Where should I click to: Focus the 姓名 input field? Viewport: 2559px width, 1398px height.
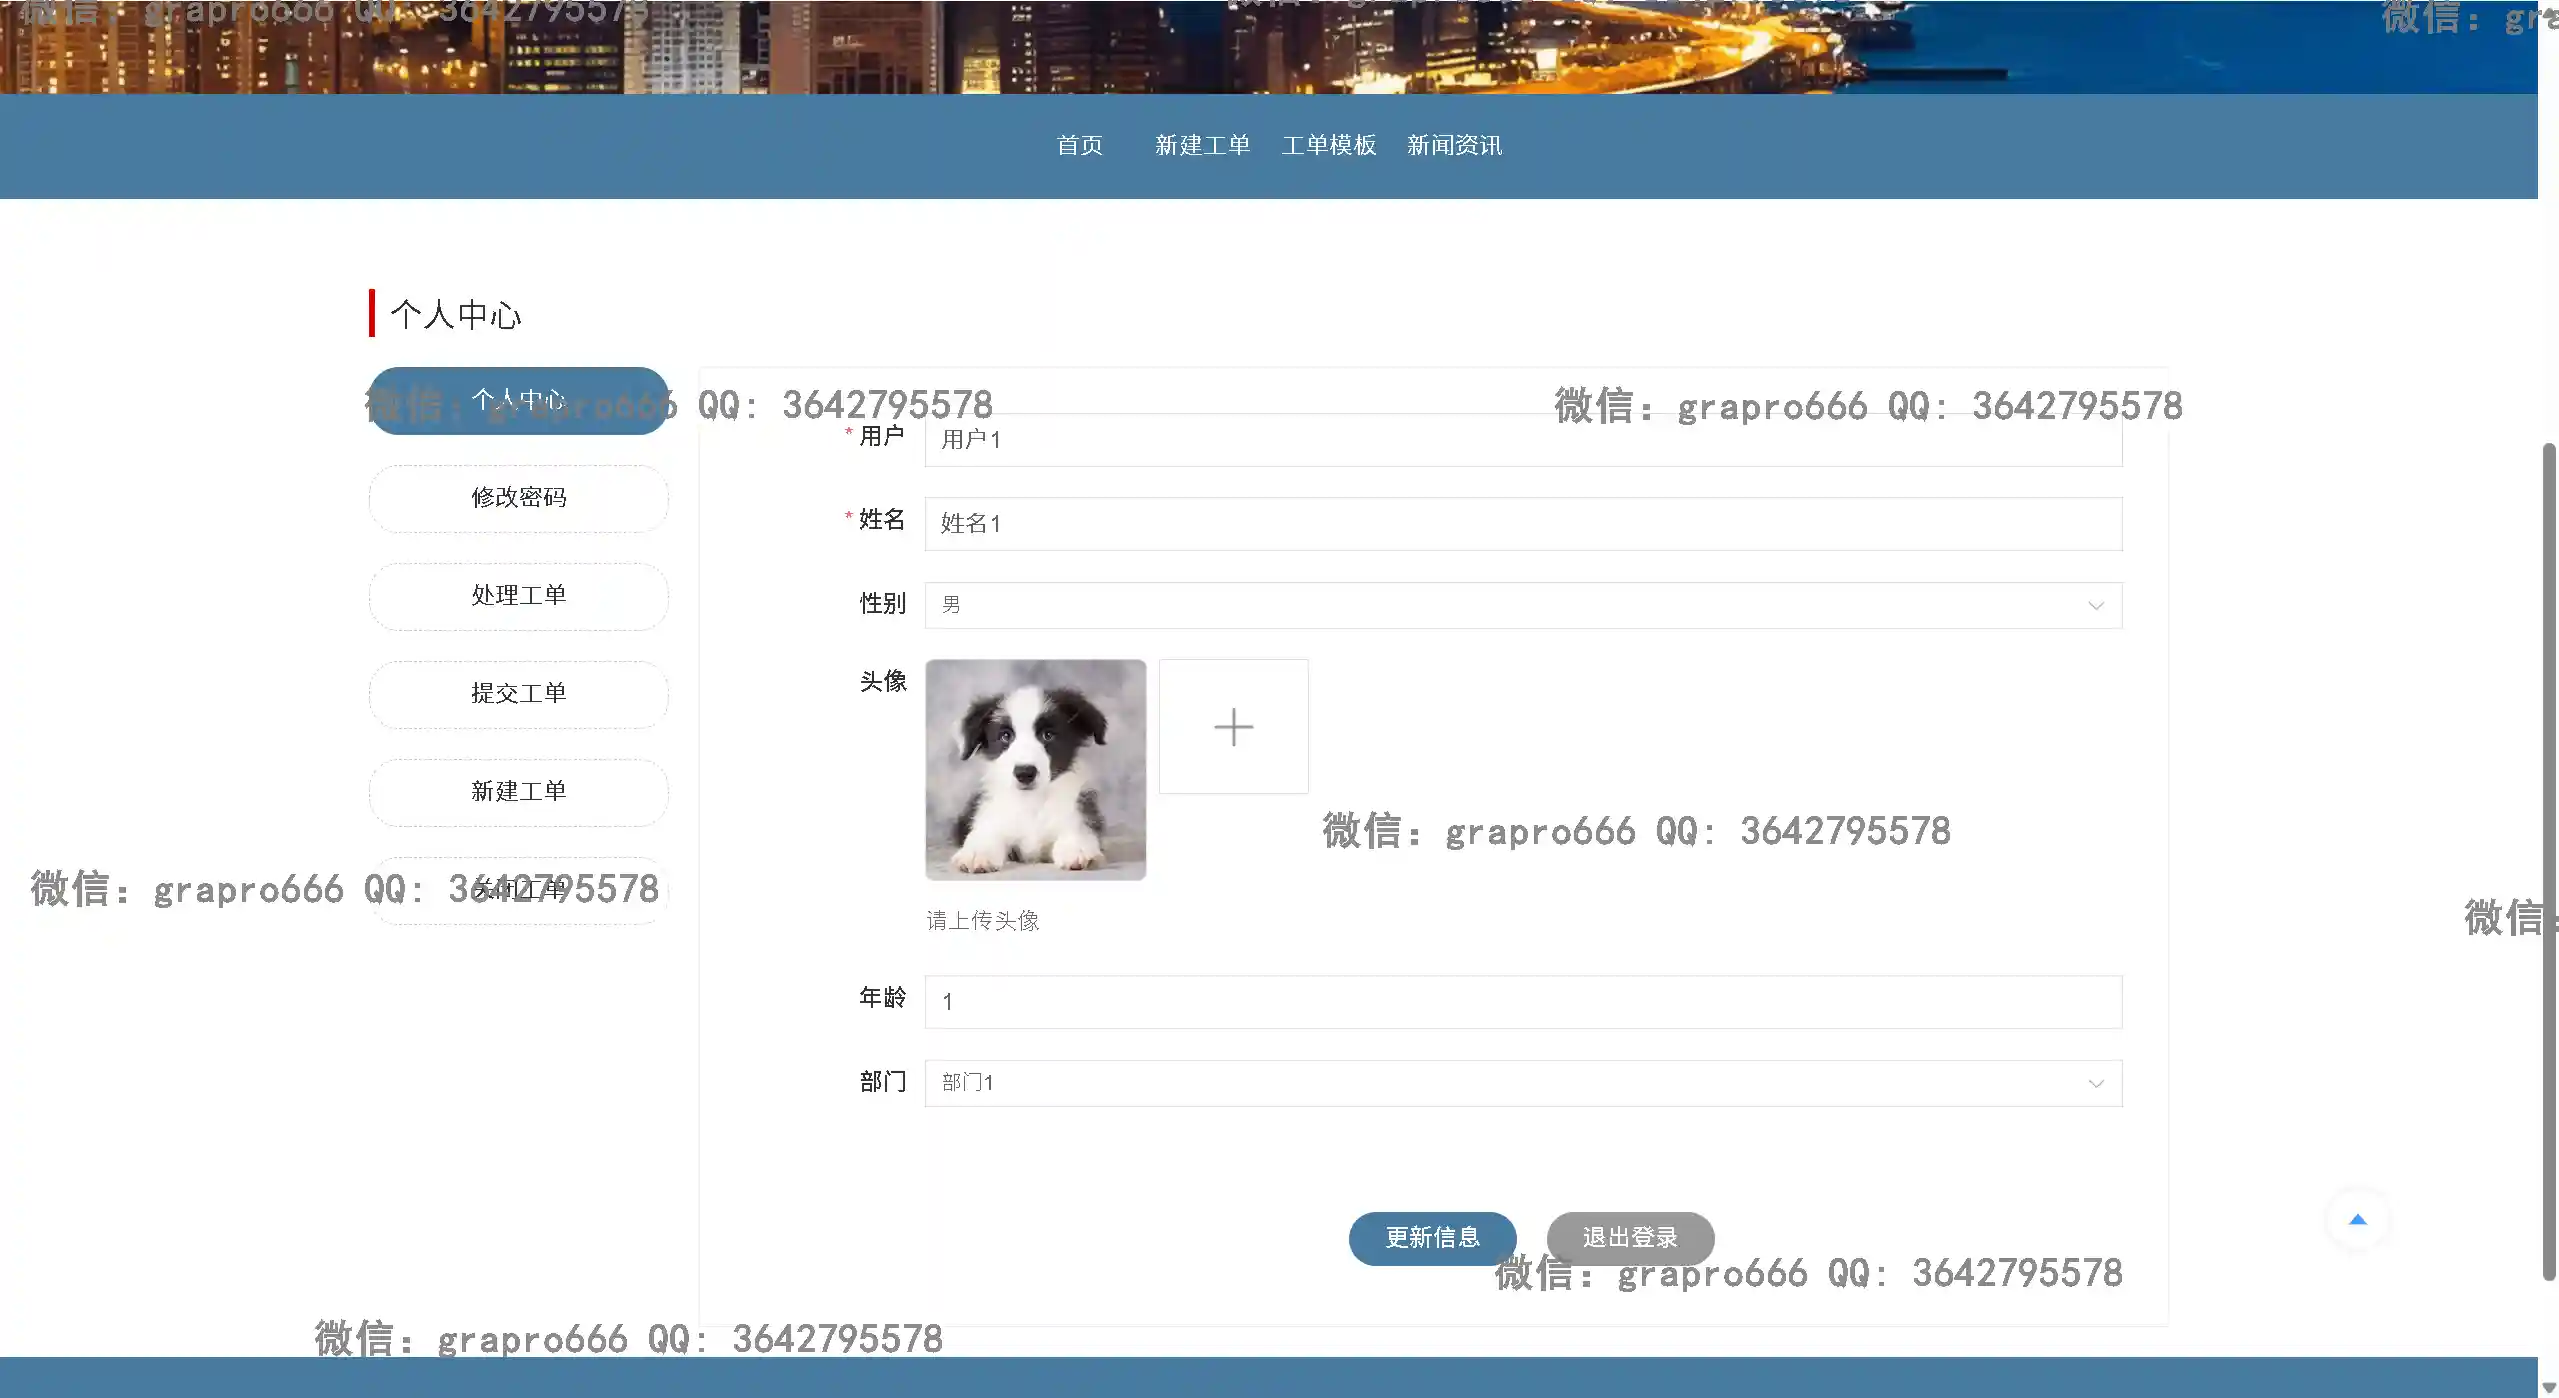1522,524
